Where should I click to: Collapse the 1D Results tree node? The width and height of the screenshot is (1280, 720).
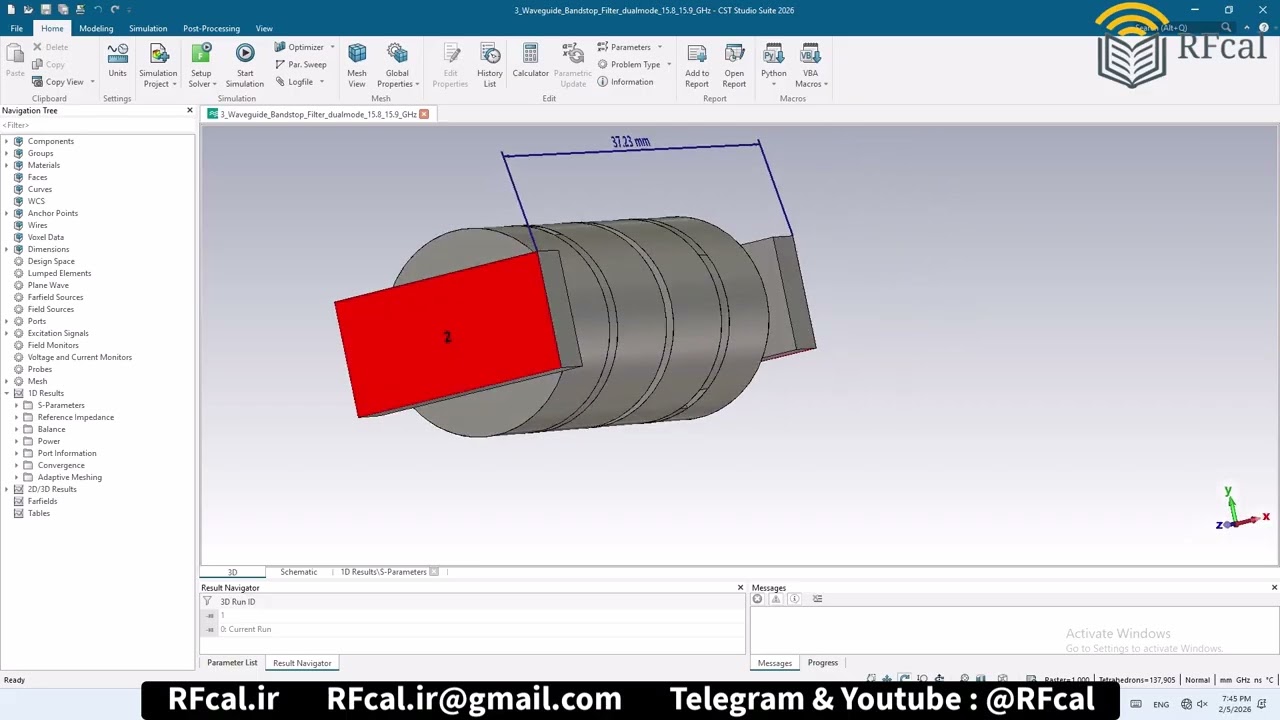6,393
